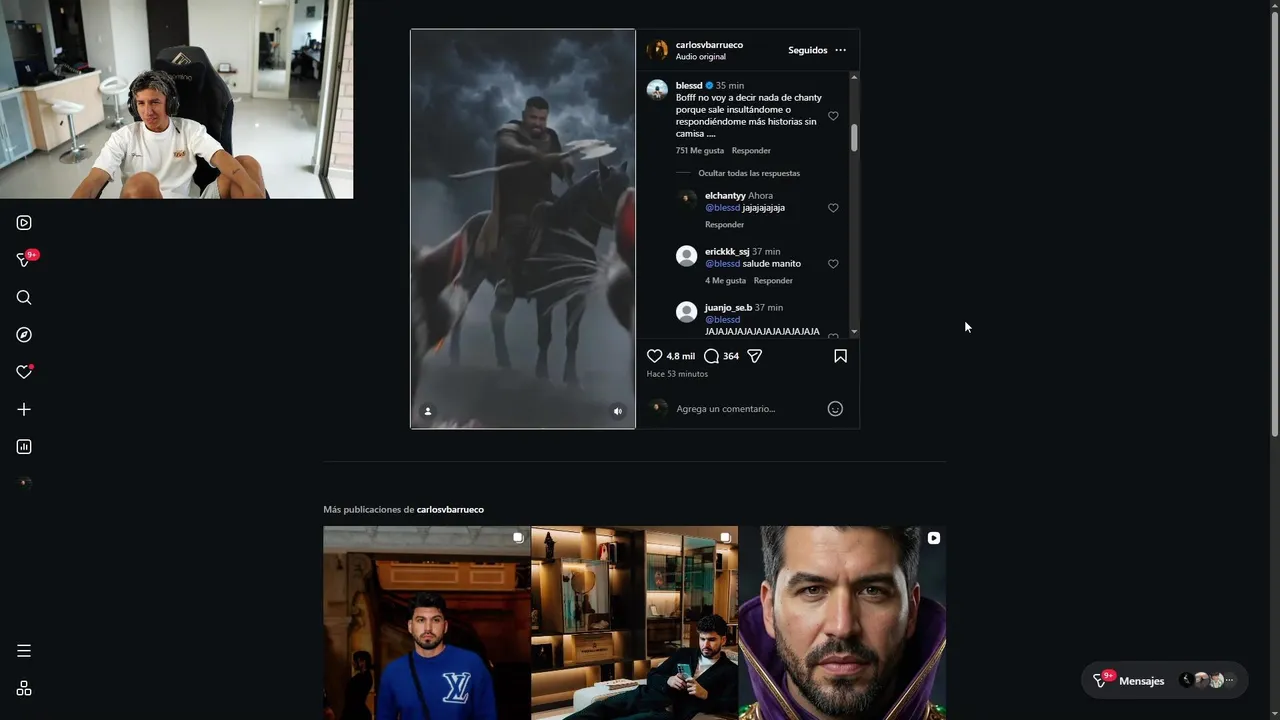The width and height of the screenshot is (1280, 720).
Task: Open direct messages icon in sidebar
Action: tap(24, 260)
